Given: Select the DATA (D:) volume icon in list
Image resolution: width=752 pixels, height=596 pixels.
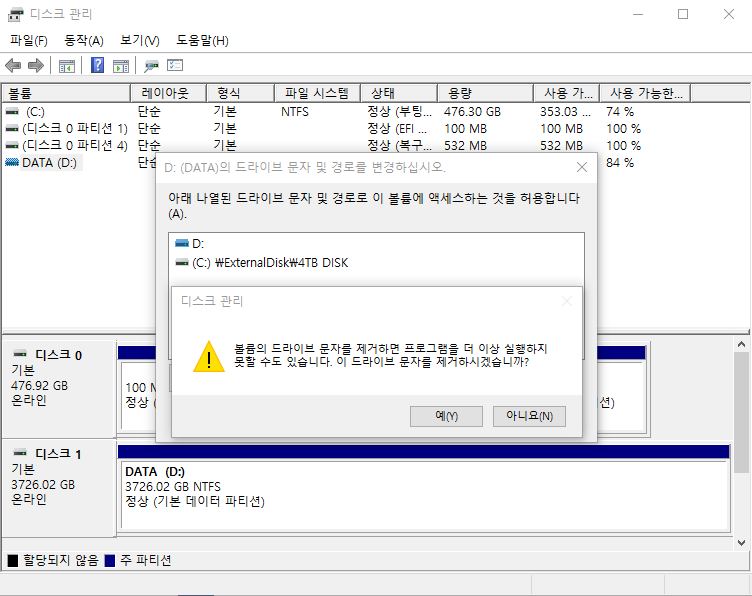Looking at the screenshot, I should [x=12, y=163].
